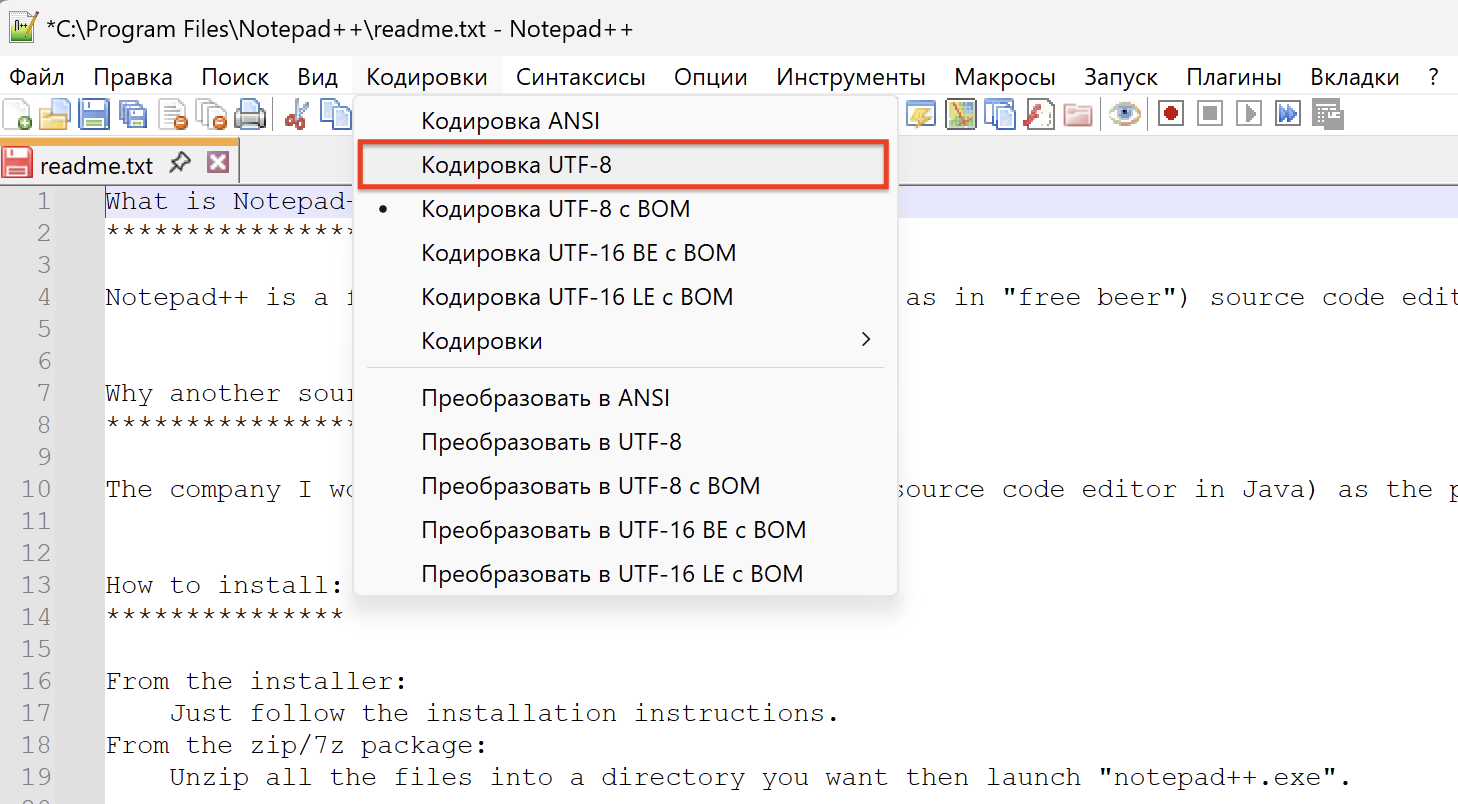Expand the Кодировки submenu arrow

(866, 341)
